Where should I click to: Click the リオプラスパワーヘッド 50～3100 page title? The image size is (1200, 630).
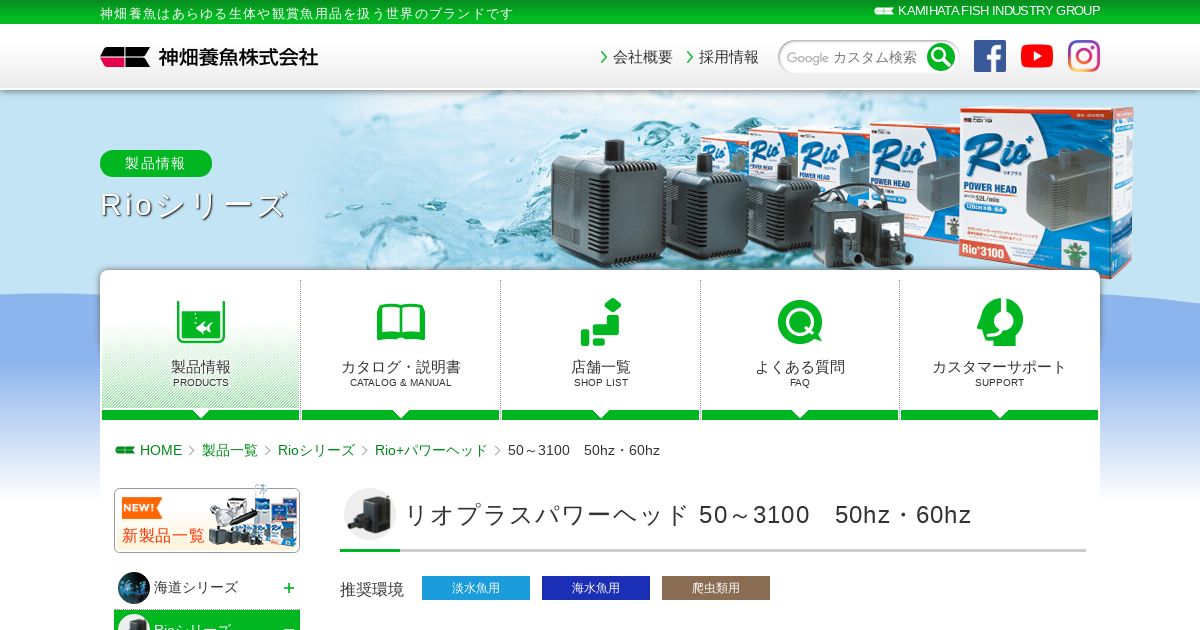pos(687,515)
